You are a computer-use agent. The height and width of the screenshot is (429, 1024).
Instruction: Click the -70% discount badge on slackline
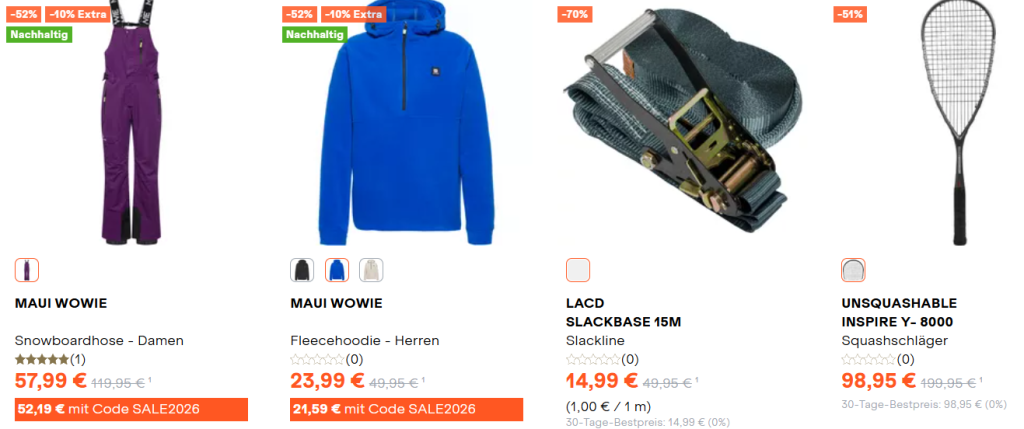[x=575, y=14]
